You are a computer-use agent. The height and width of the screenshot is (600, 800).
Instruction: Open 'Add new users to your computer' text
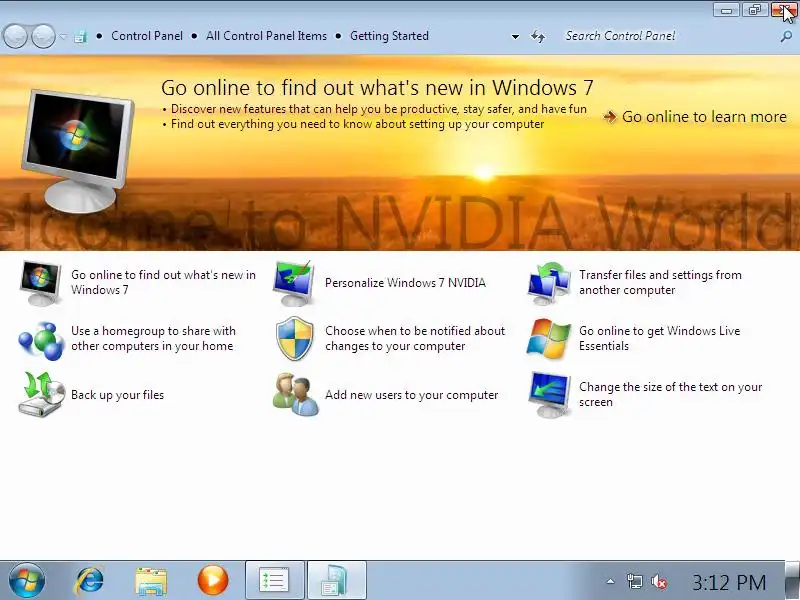[x=412, y=395]
